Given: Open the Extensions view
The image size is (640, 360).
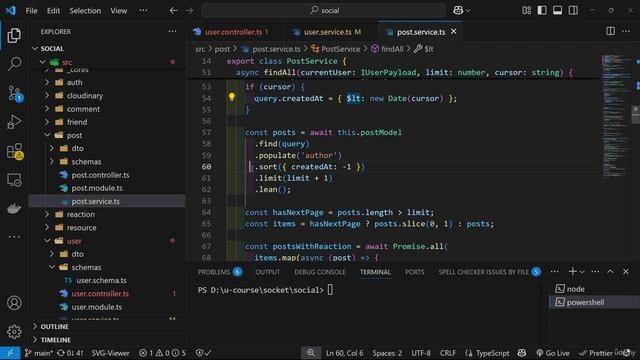Looking at the screenshot, I should tap(15, 151).
